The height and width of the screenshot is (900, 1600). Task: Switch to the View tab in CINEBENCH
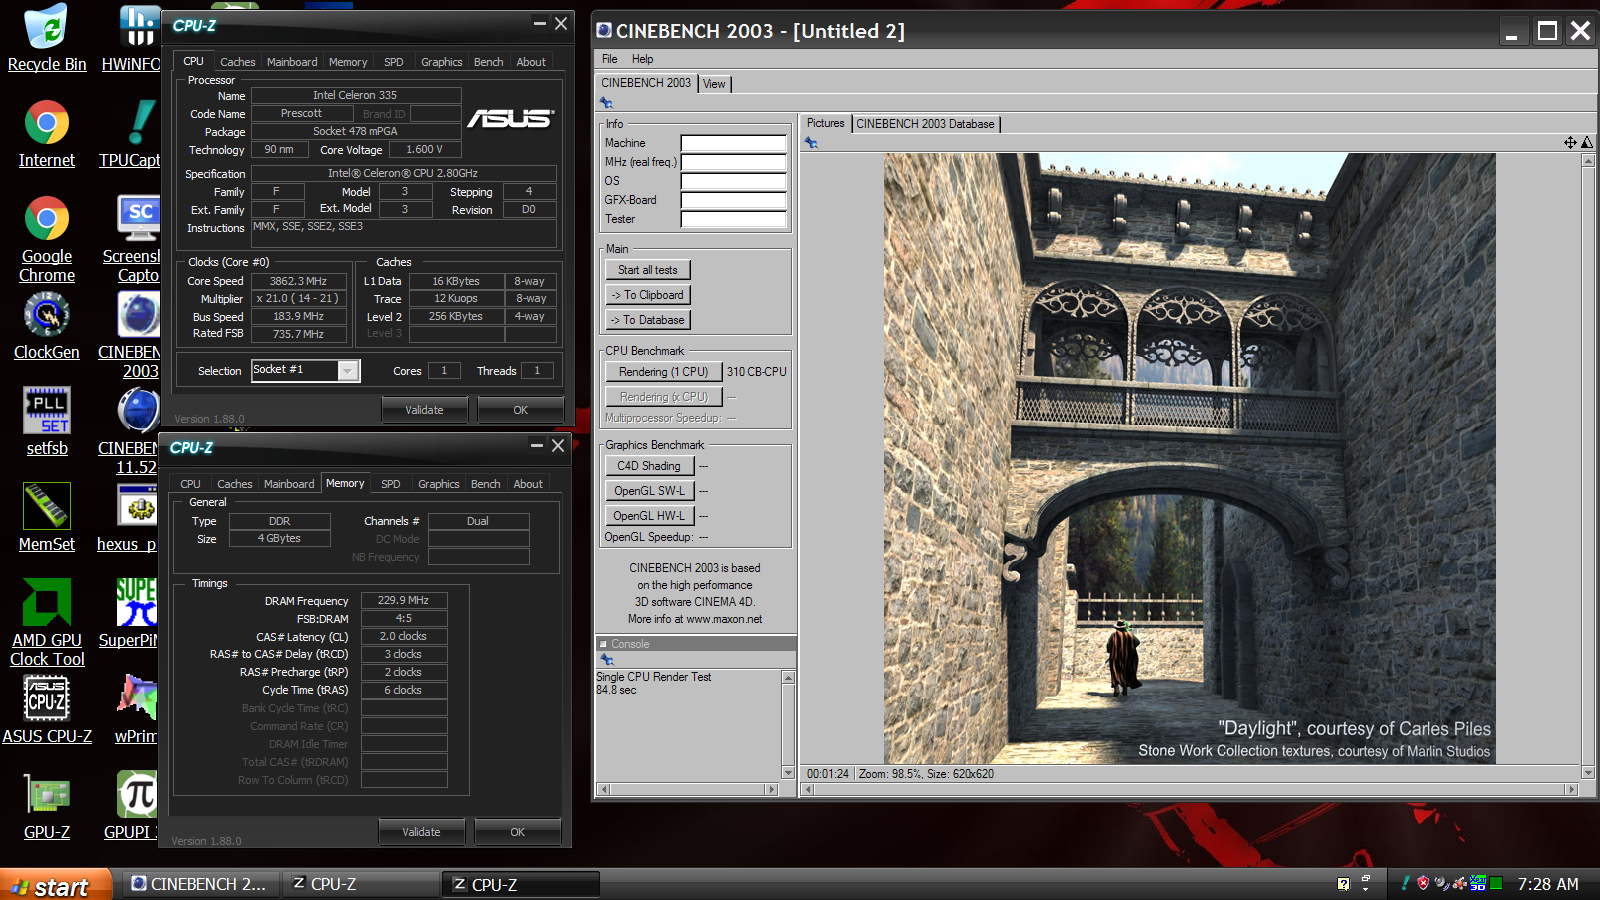[714, 84]
